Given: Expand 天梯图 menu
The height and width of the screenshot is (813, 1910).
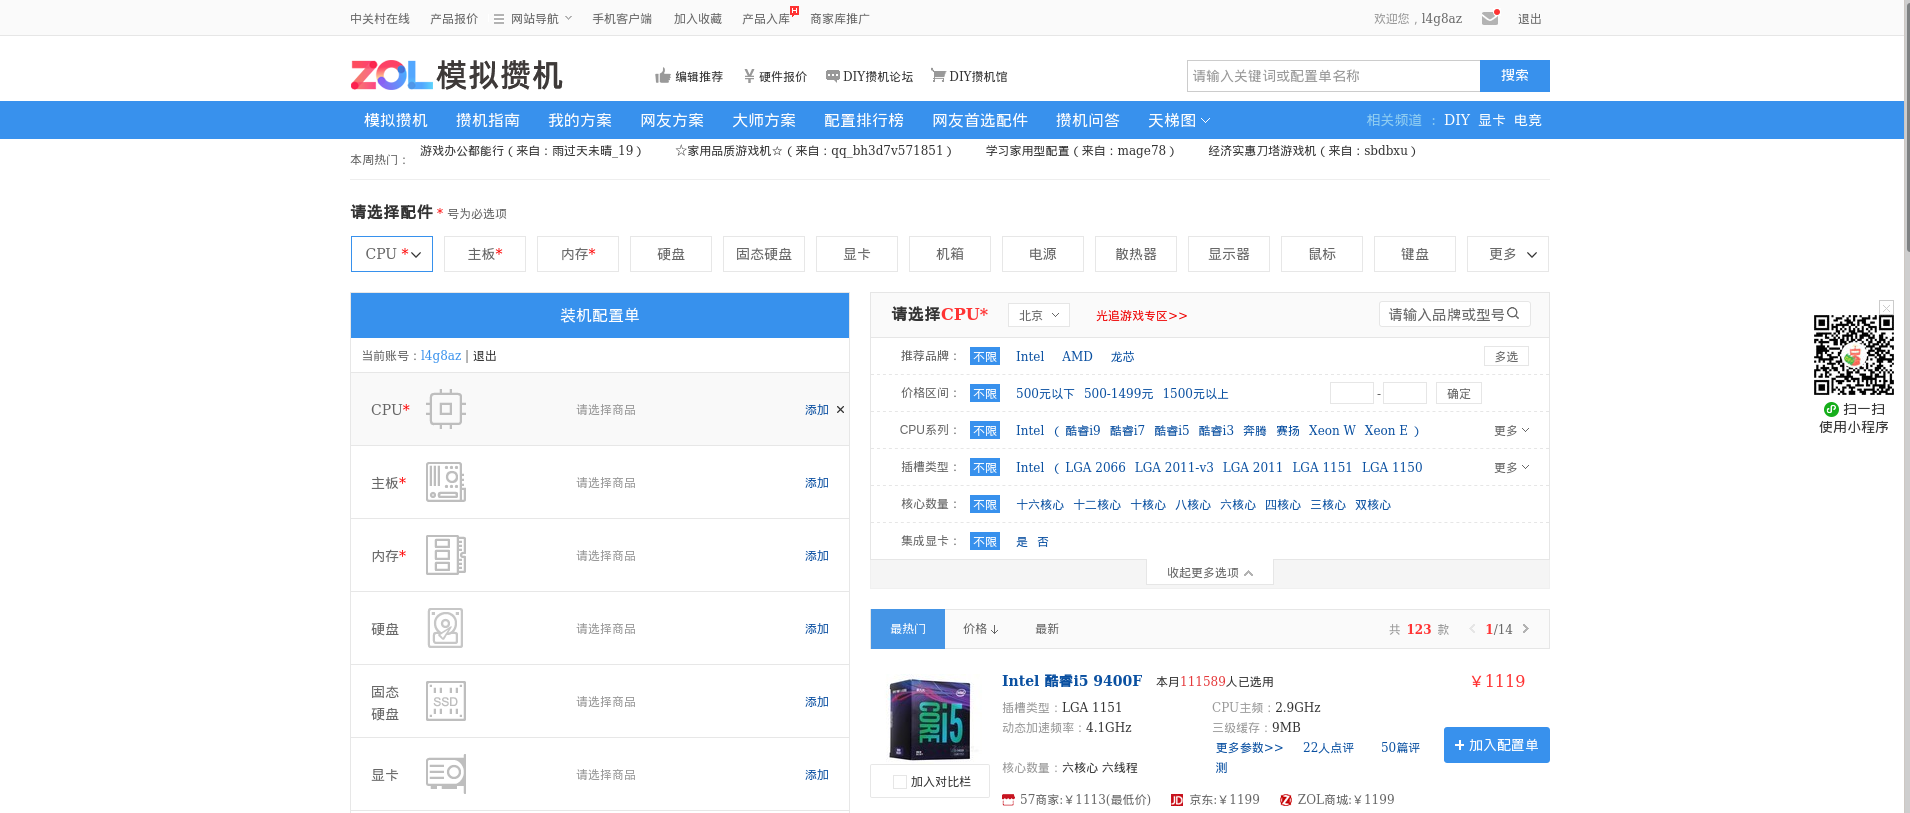Looking at the screenshot, I should pos(1179,120).
